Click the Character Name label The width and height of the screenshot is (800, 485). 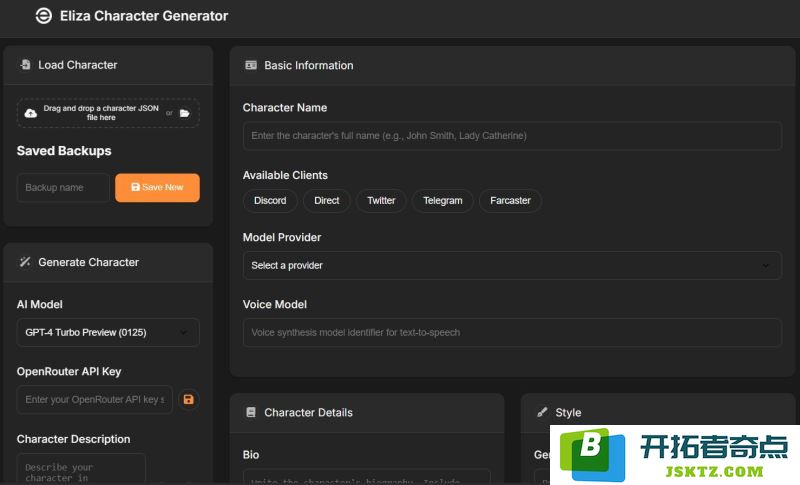[285, 108]
